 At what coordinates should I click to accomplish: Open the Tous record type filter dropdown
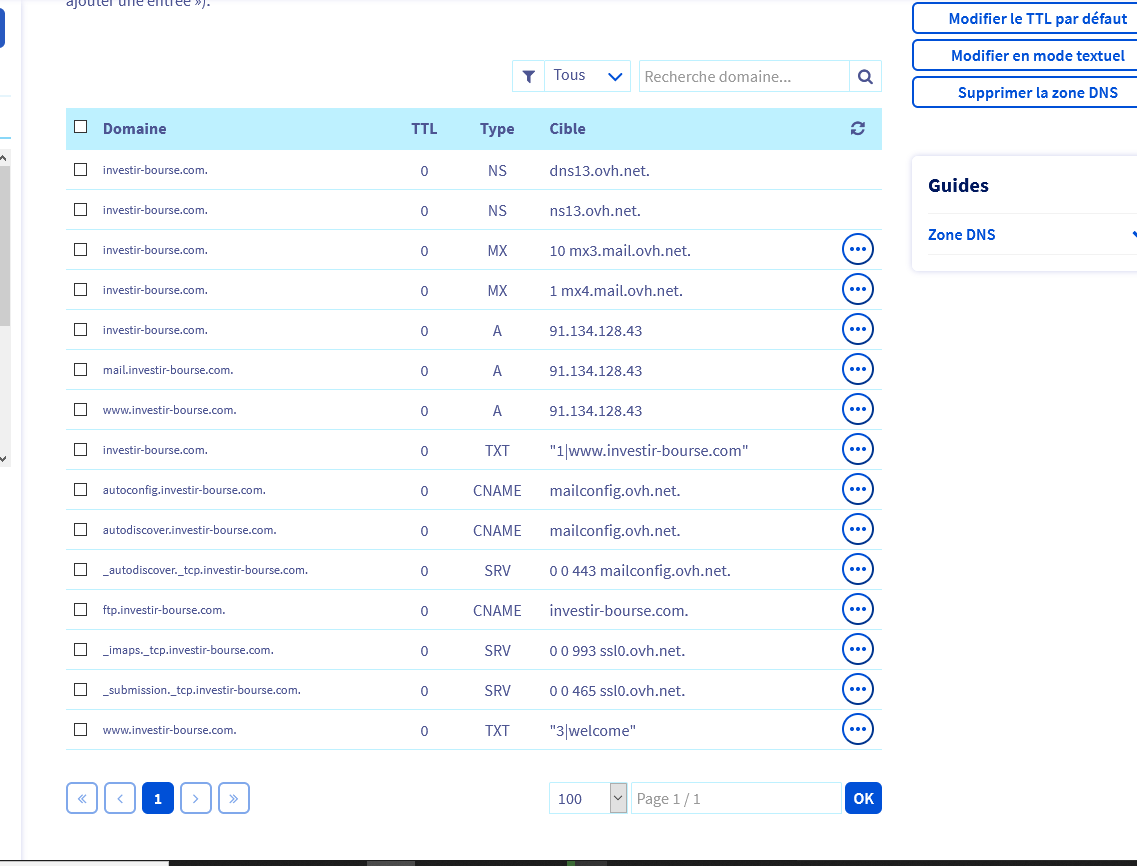587,76
